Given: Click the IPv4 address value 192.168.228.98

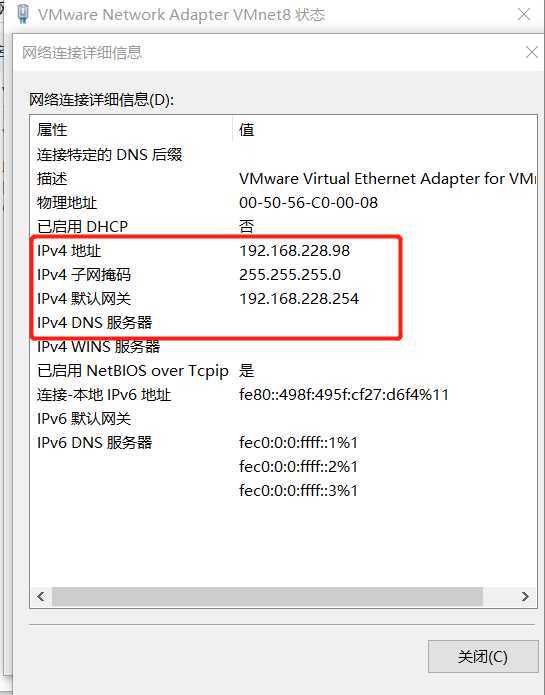Looking at the screenshot, I should tap(295, 251).
